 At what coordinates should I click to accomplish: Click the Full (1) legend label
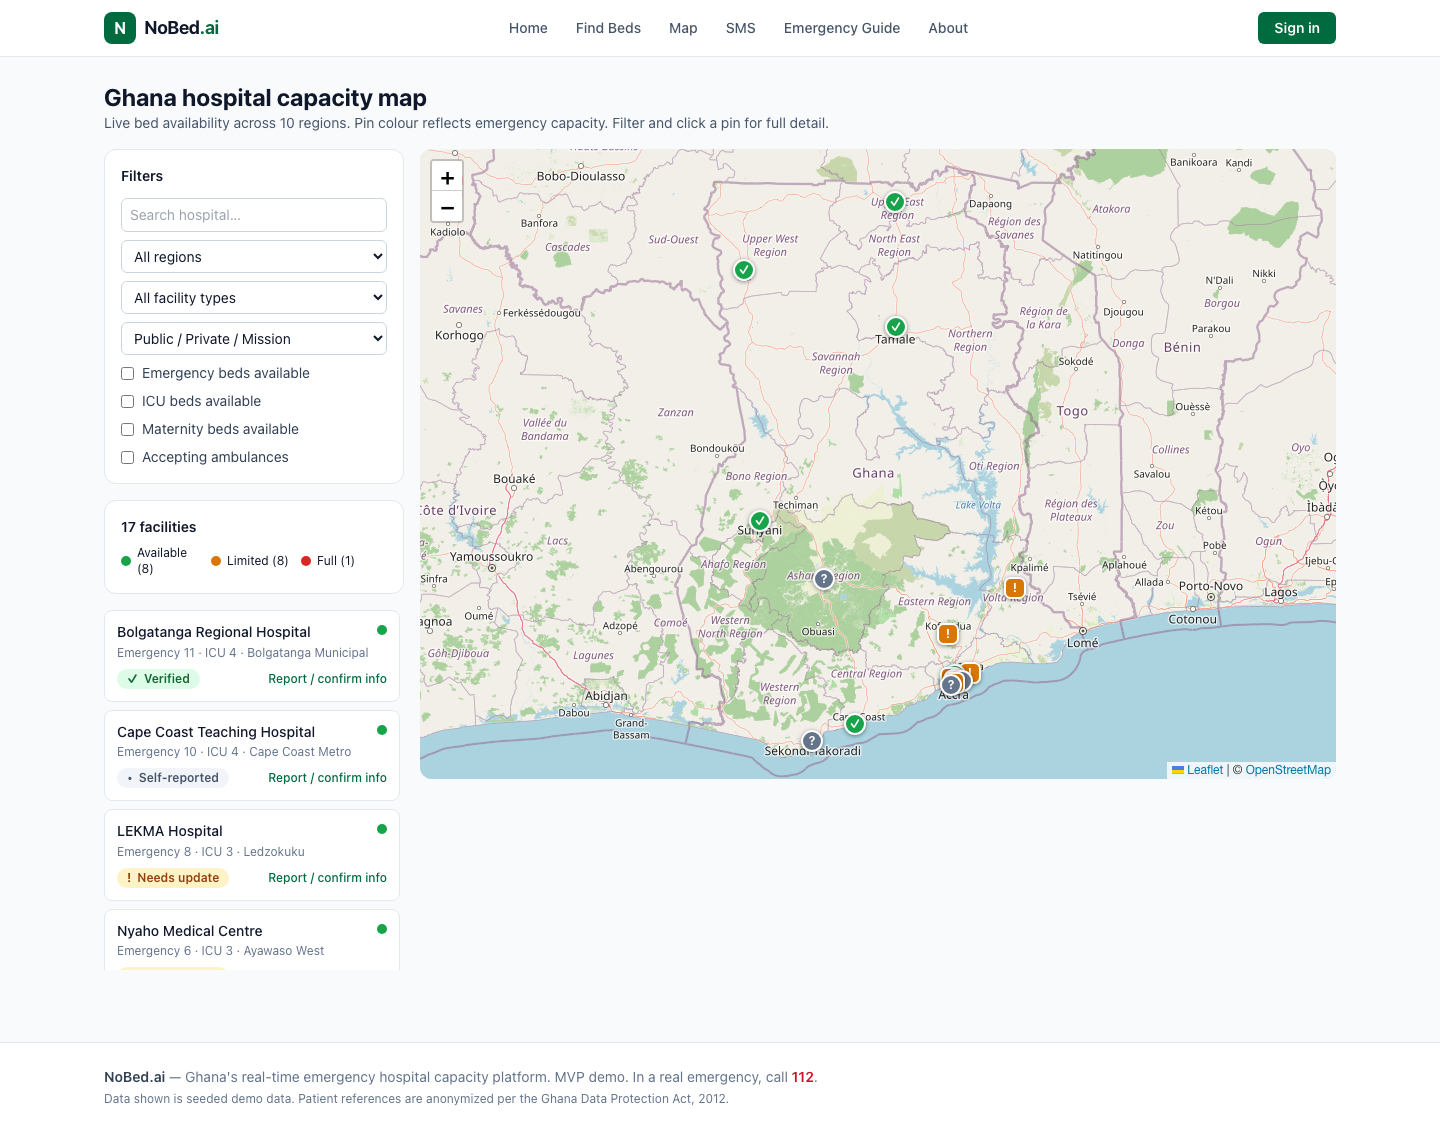(x=336, y=561)
